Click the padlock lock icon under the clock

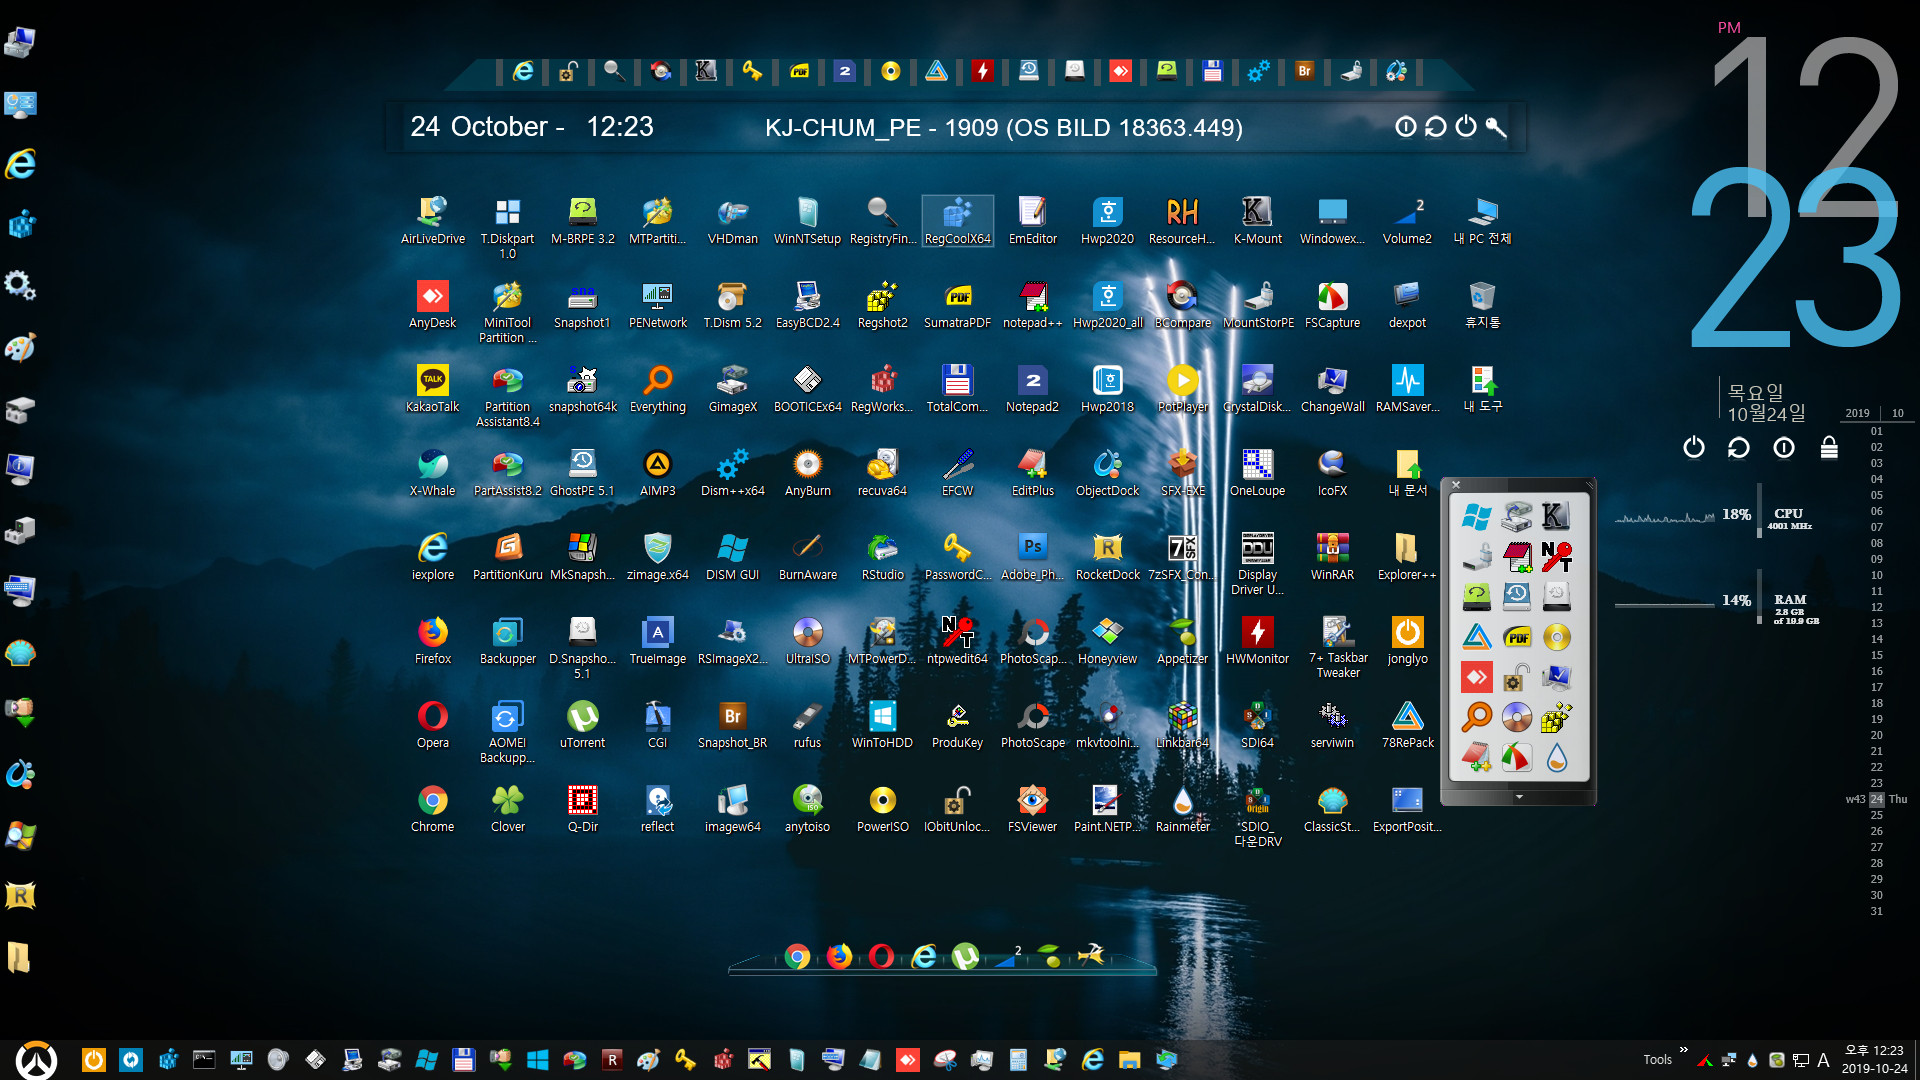(1829, 447)
